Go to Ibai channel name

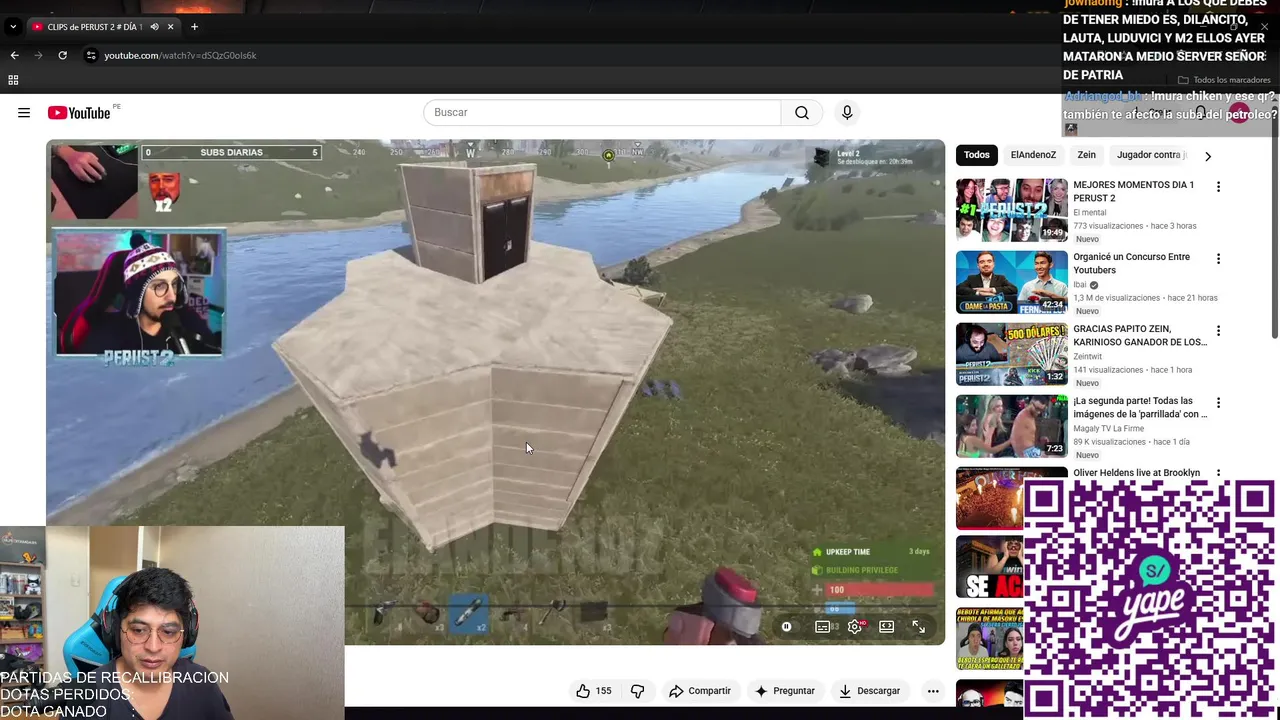(1080, 285)
